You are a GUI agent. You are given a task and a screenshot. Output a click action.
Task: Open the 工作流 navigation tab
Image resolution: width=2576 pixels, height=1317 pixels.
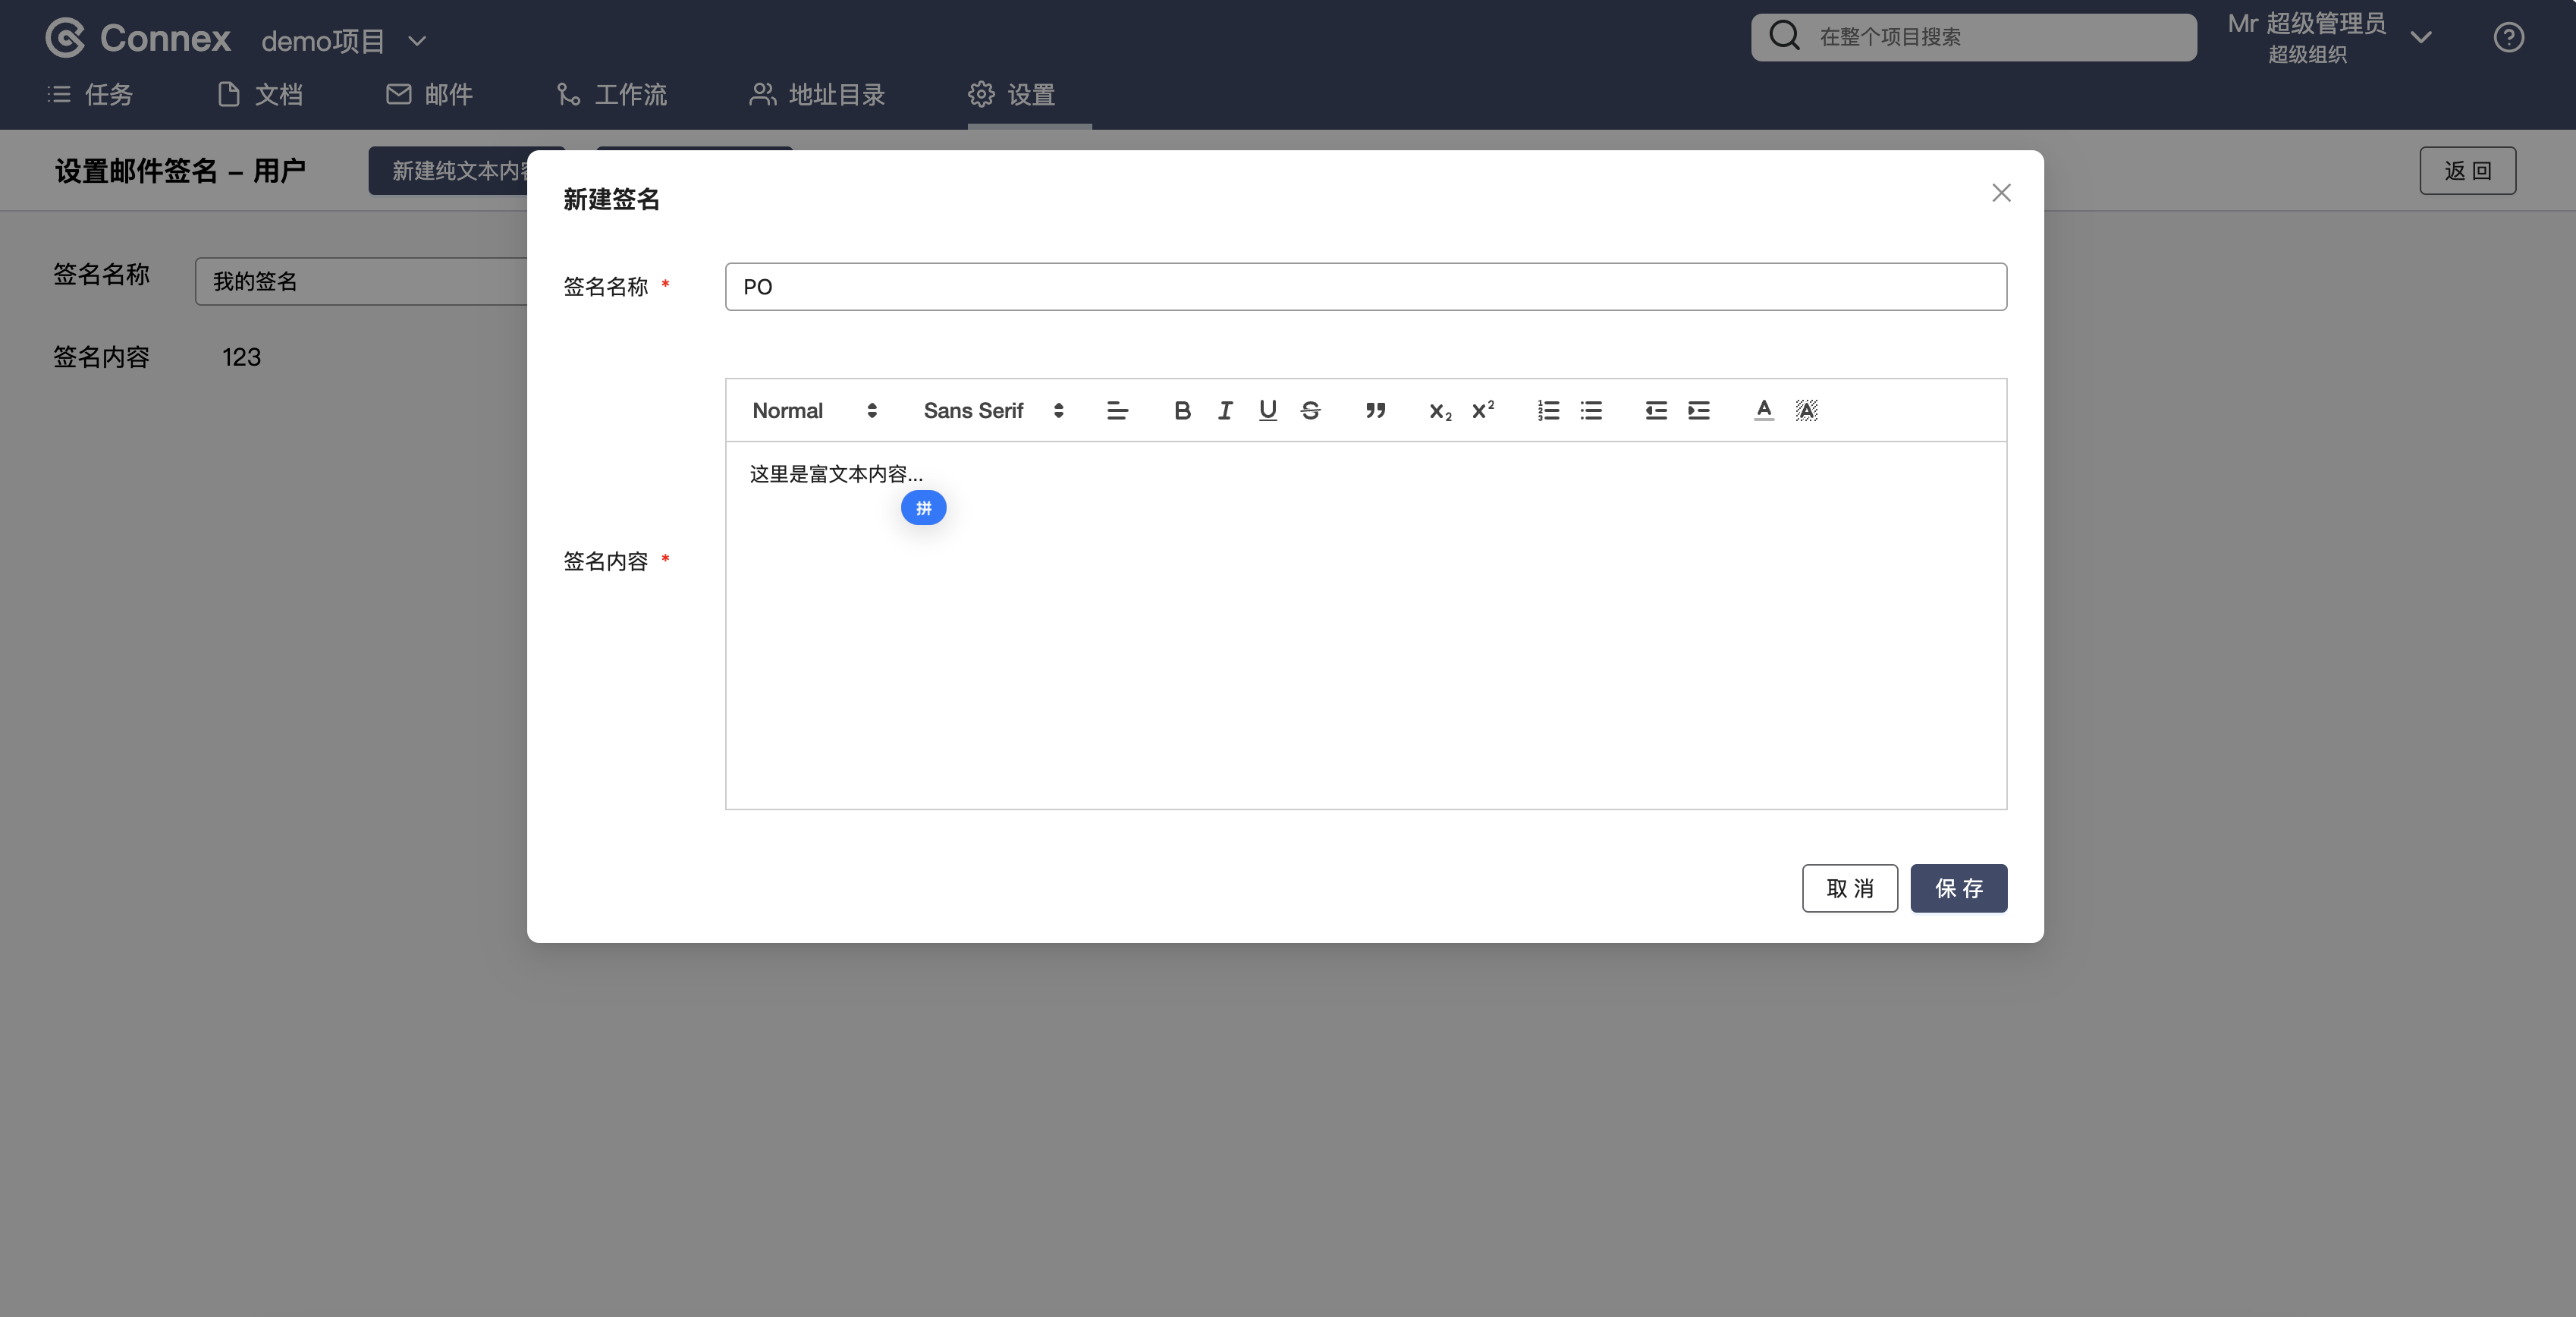[x=611, y=94]
